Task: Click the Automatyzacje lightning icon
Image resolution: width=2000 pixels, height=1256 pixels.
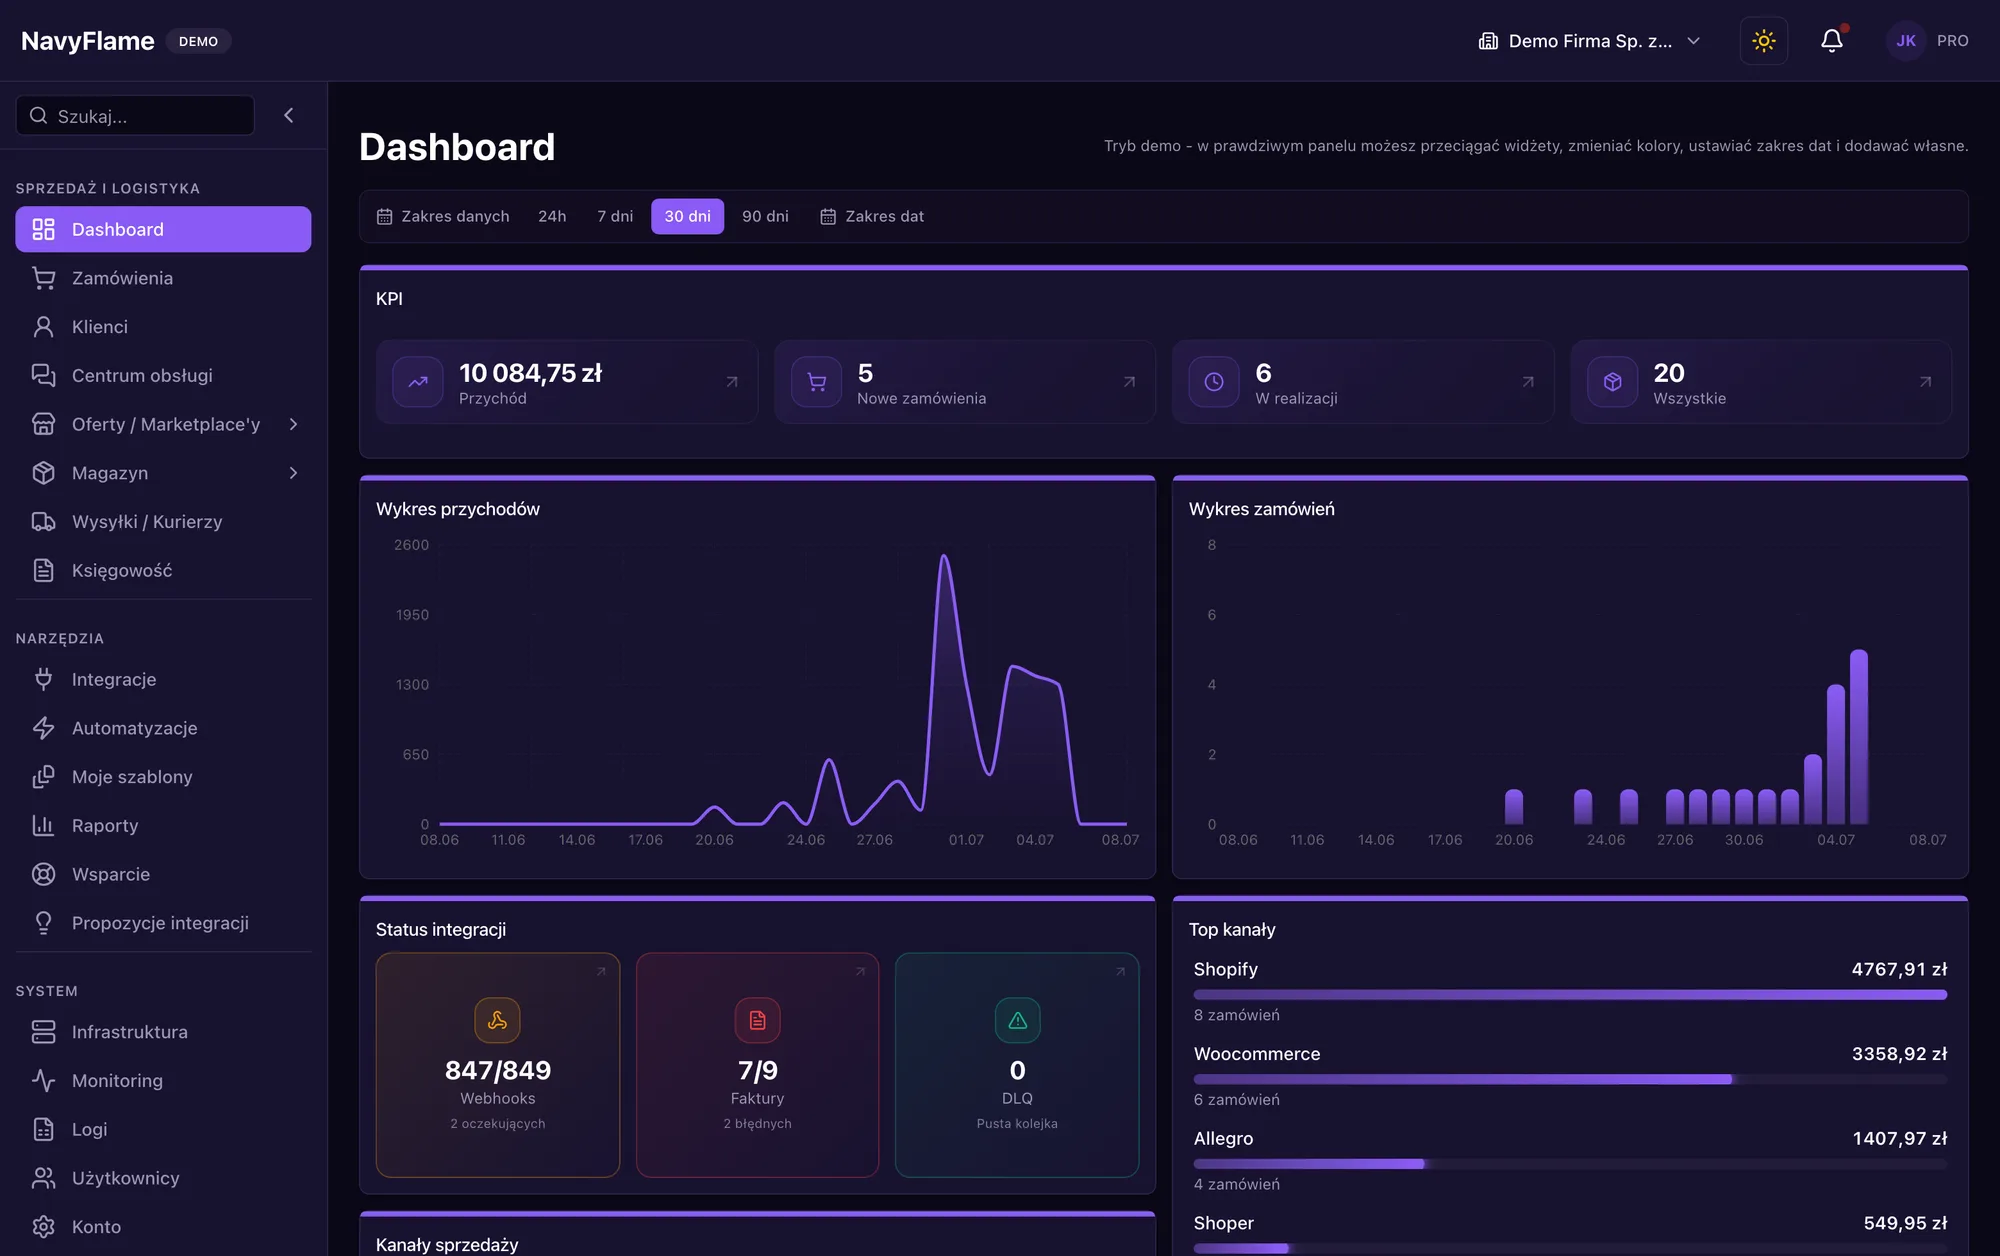Action: click(x=43, y=728)
